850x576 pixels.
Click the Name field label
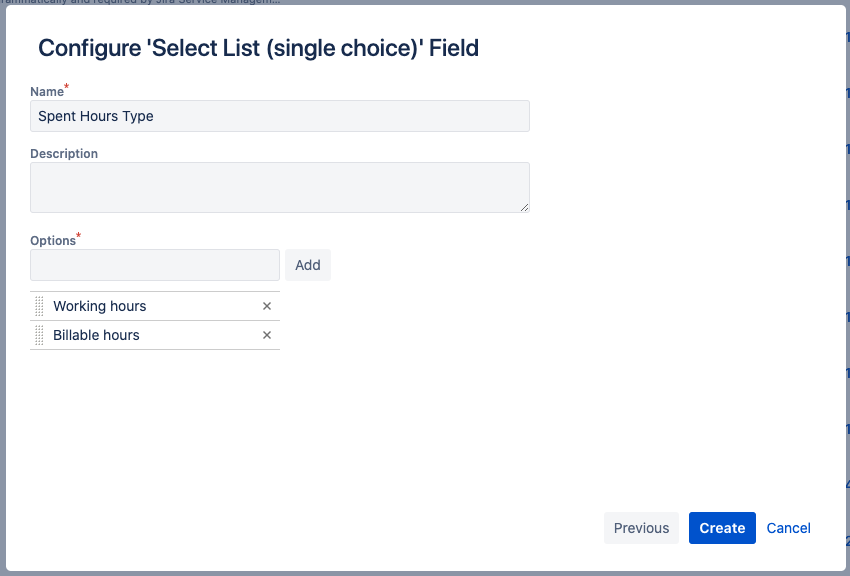click(x=46, y=92)
